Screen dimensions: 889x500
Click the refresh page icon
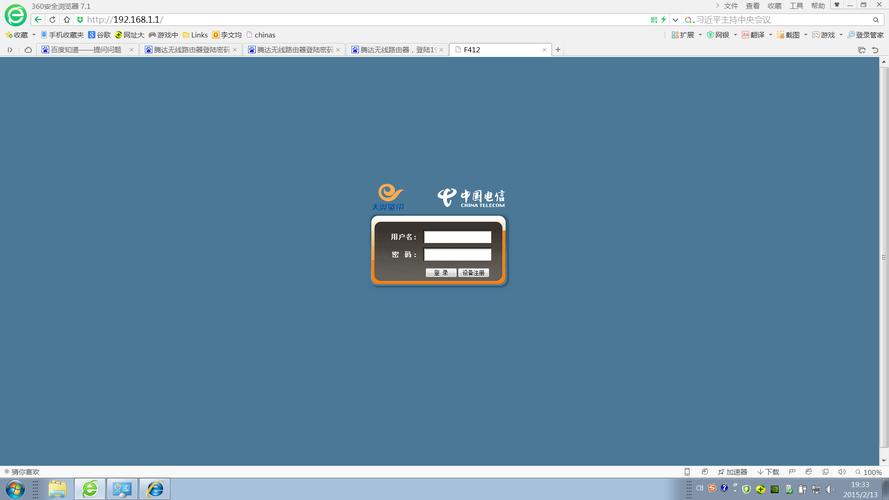click(x=52, y=19)
